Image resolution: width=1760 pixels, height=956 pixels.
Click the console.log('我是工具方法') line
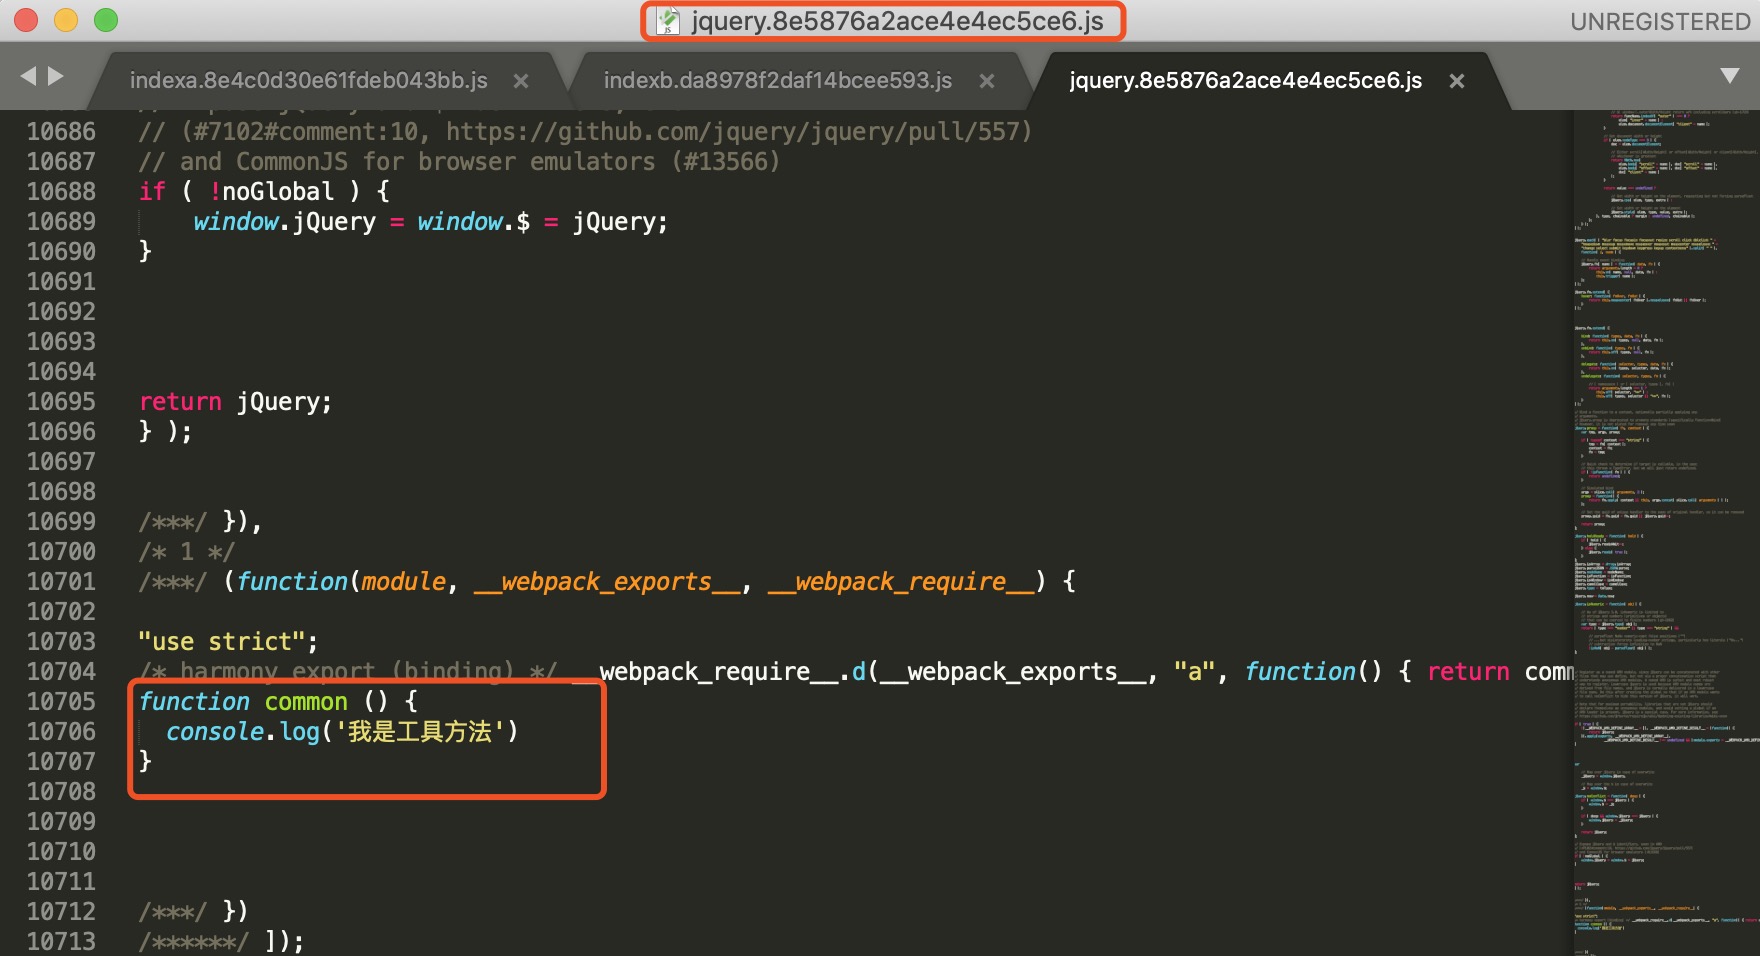342,731
